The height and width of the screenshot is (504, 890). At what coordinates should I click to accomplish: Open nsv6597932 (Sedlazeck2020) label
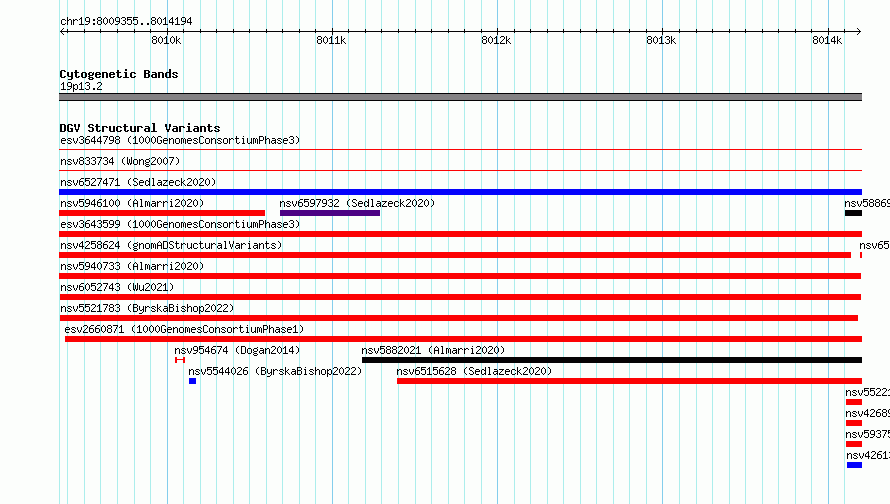coord(357,203)
